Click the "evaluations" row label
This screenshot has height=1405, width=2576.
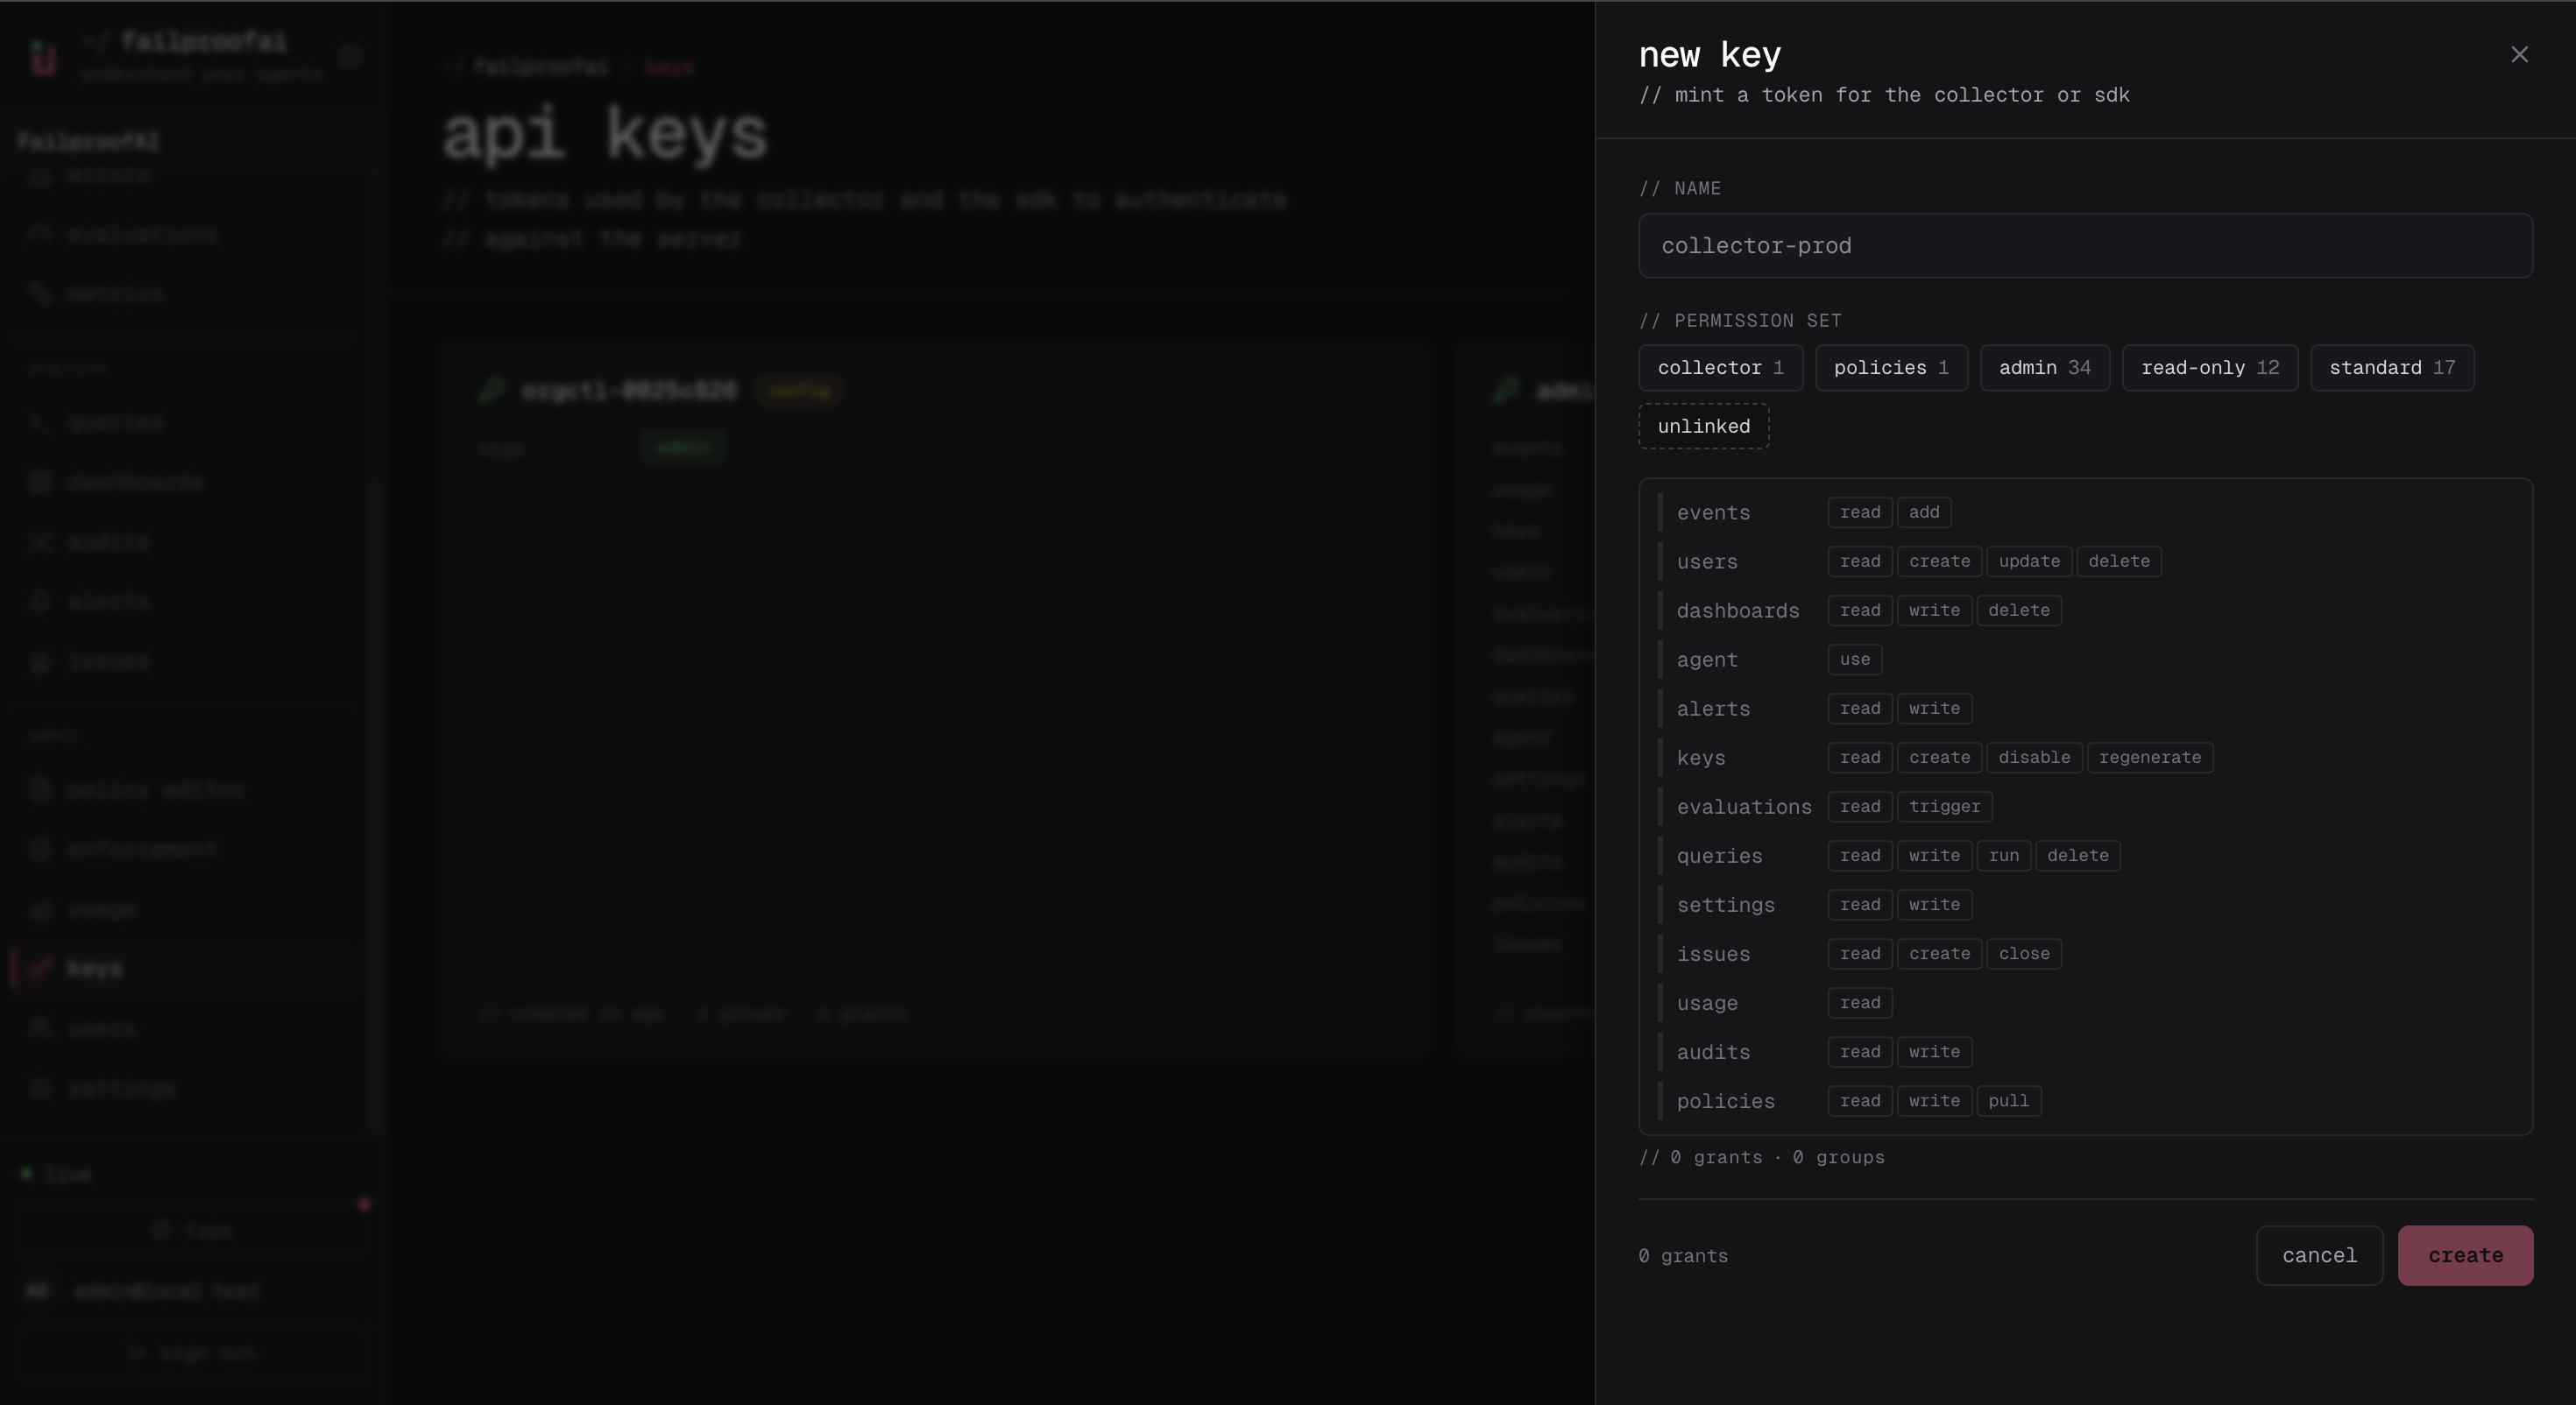(x=1744, y=807)
